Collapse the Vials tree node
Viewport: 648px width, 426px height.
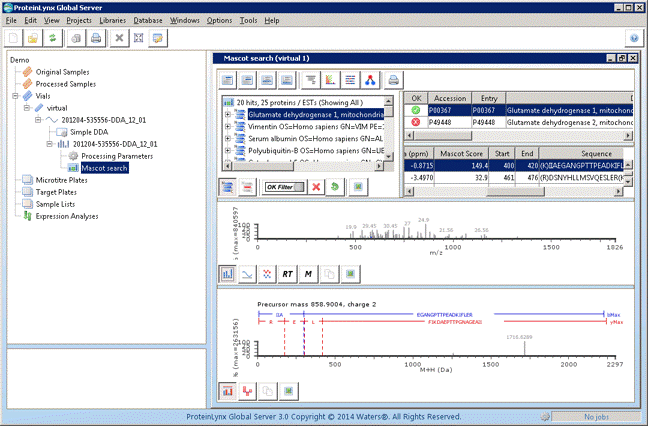point(13,97)
